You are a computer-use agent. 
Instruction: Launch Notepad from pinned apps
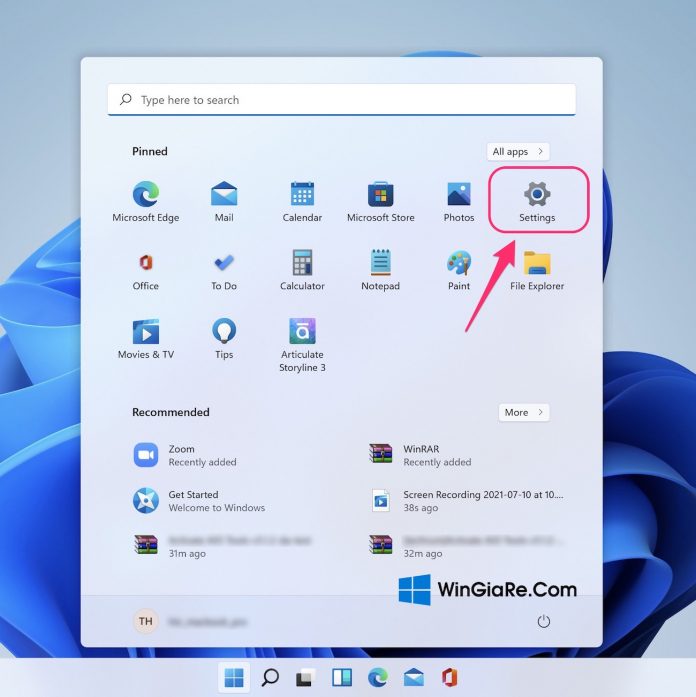pyautogui.click(x=380, y=264)
